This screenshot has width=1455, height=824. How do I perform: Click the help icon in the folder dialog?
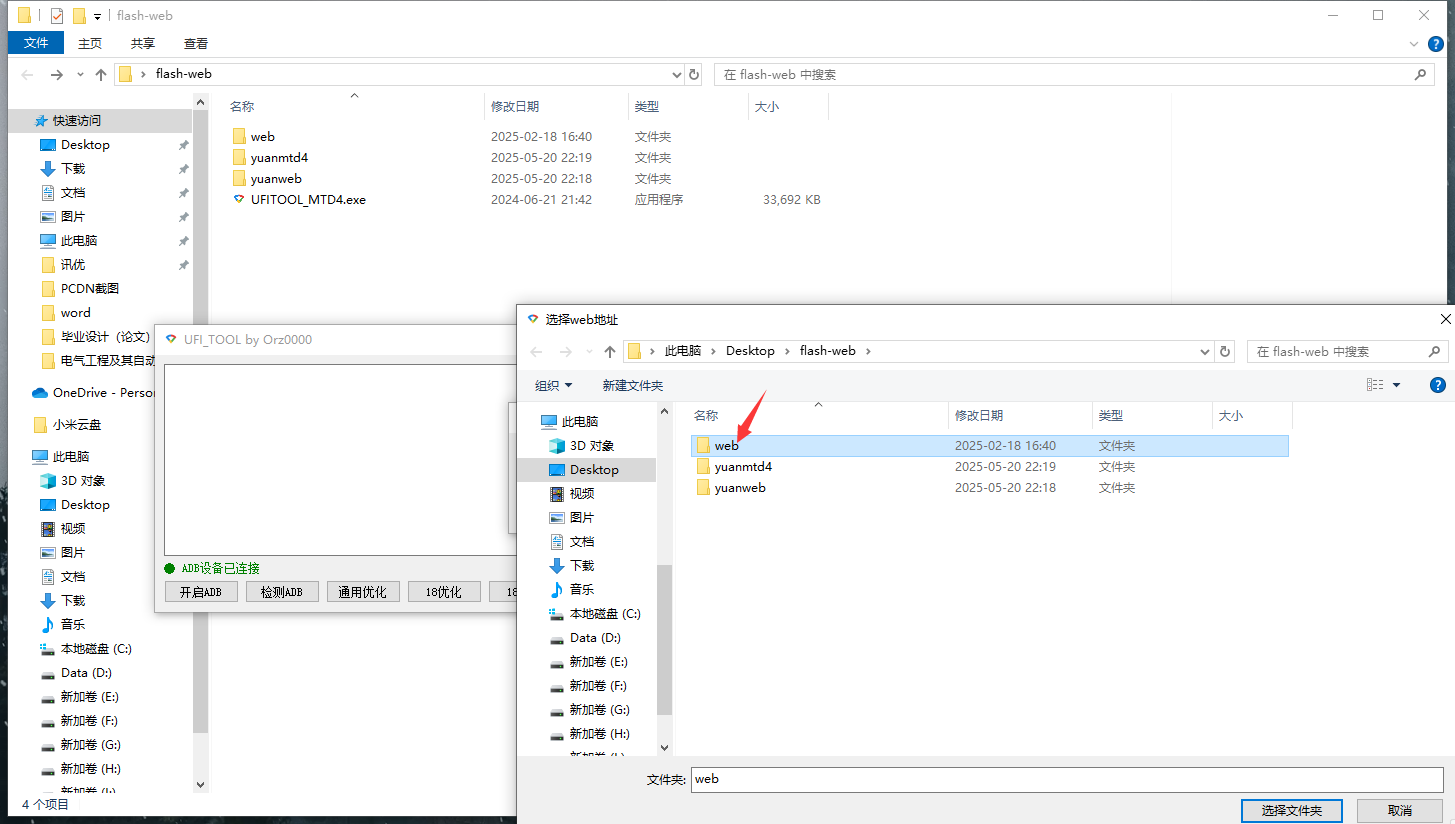coord(1438,385)
